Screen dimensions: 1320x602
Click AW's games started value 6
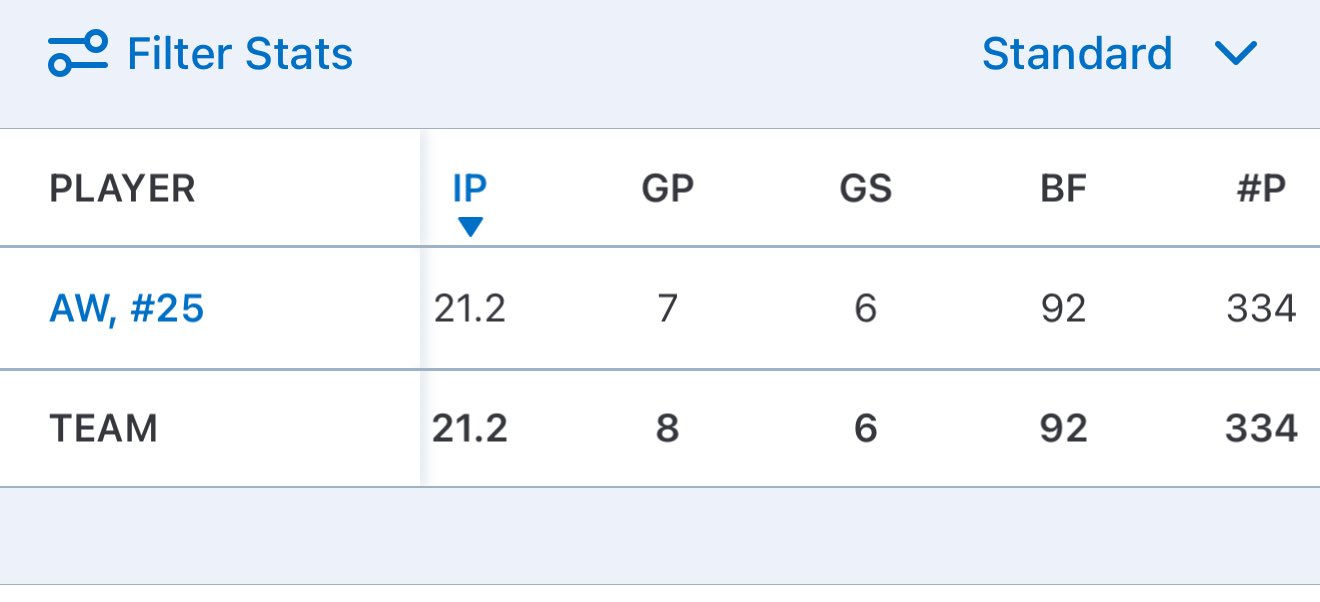click(x=865, y=309)
